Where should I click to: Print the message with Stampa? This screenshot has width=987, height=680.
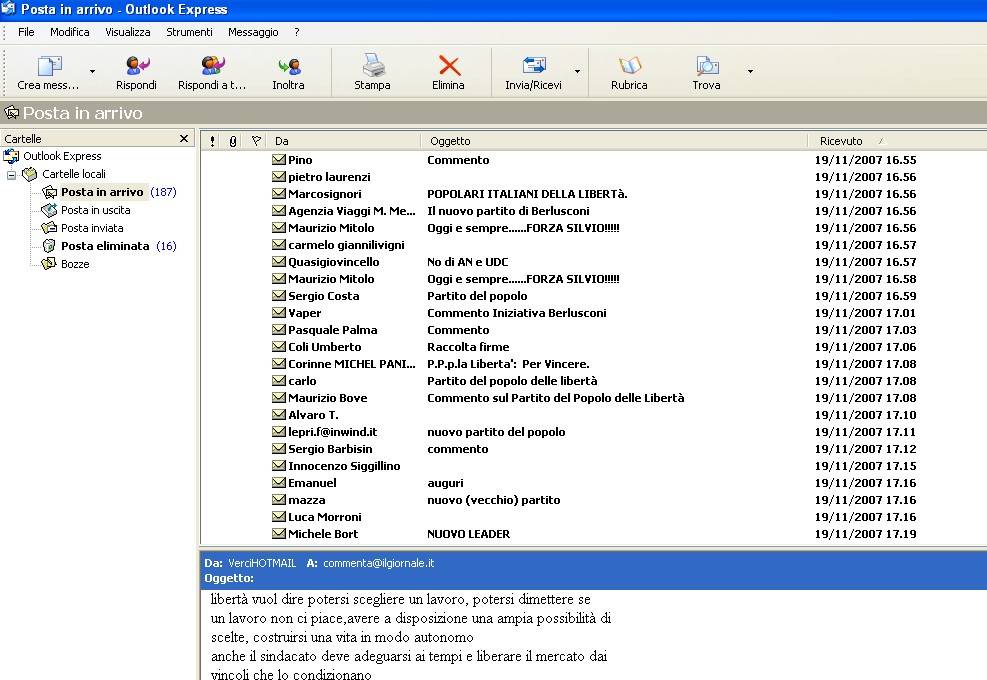click(373, 66)
